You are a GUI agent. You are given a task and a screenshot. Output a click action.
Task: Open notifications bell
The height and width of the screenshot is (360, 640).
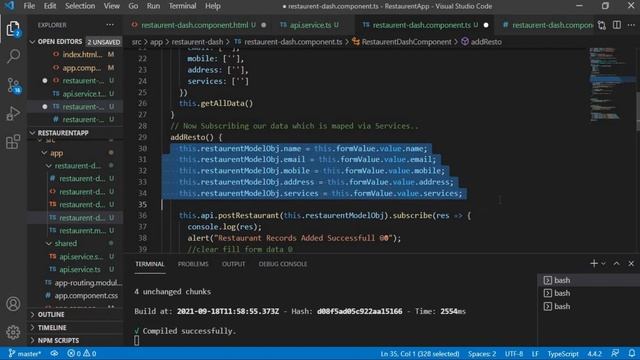pos(631,353)
